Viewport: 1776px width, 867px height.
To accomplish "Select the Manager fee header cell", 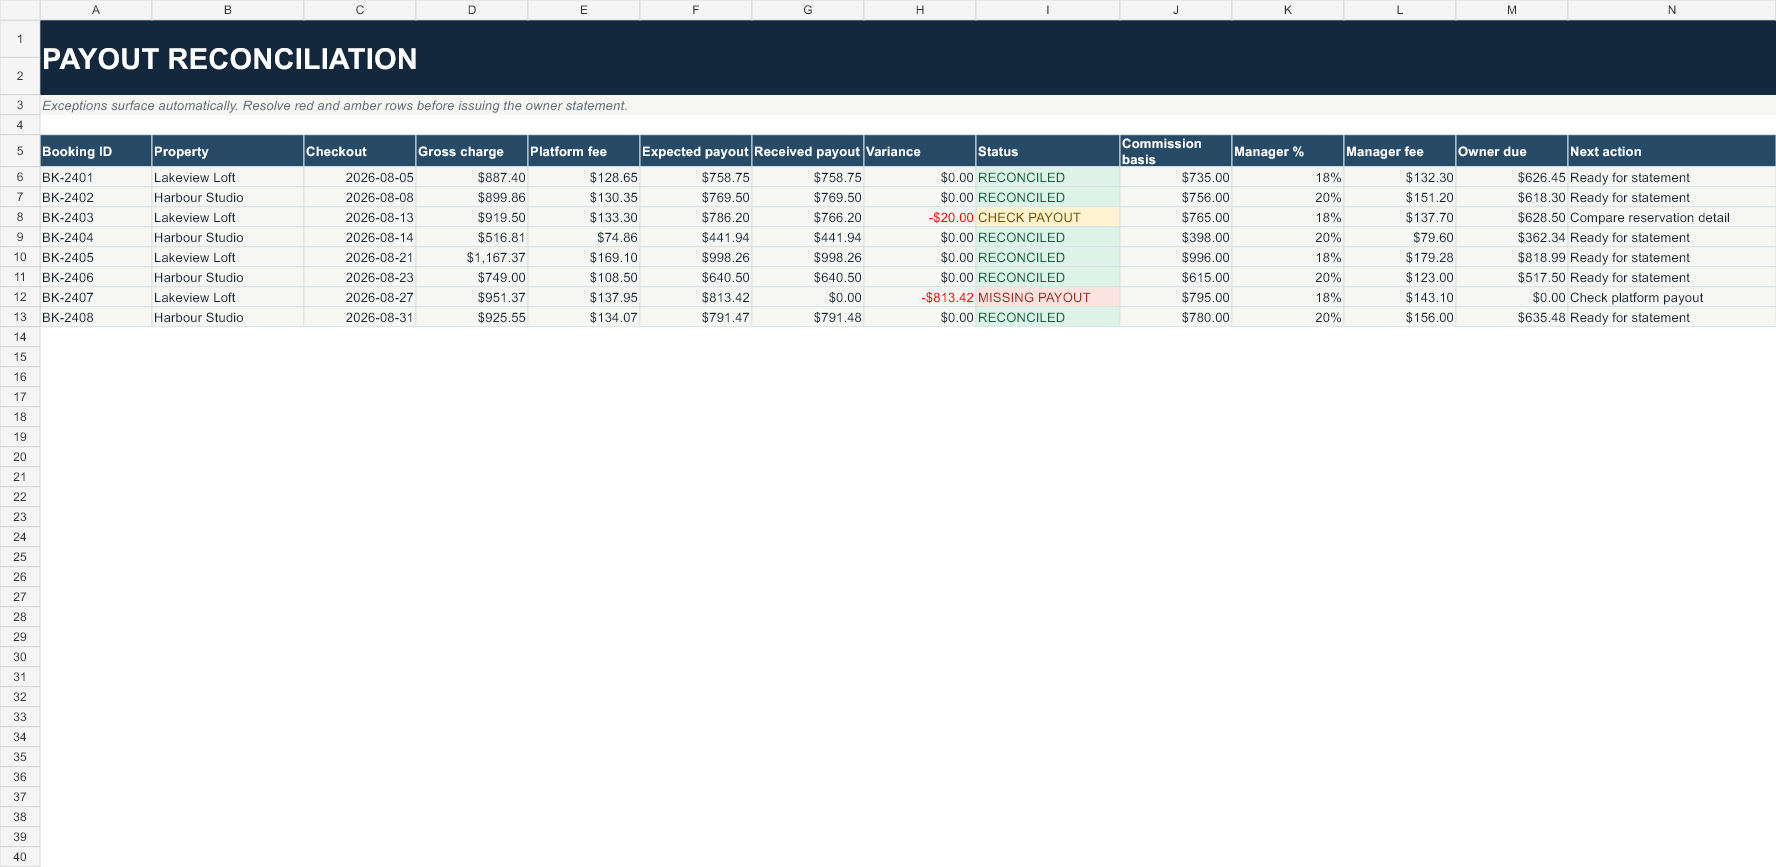I will (1400, 151).
